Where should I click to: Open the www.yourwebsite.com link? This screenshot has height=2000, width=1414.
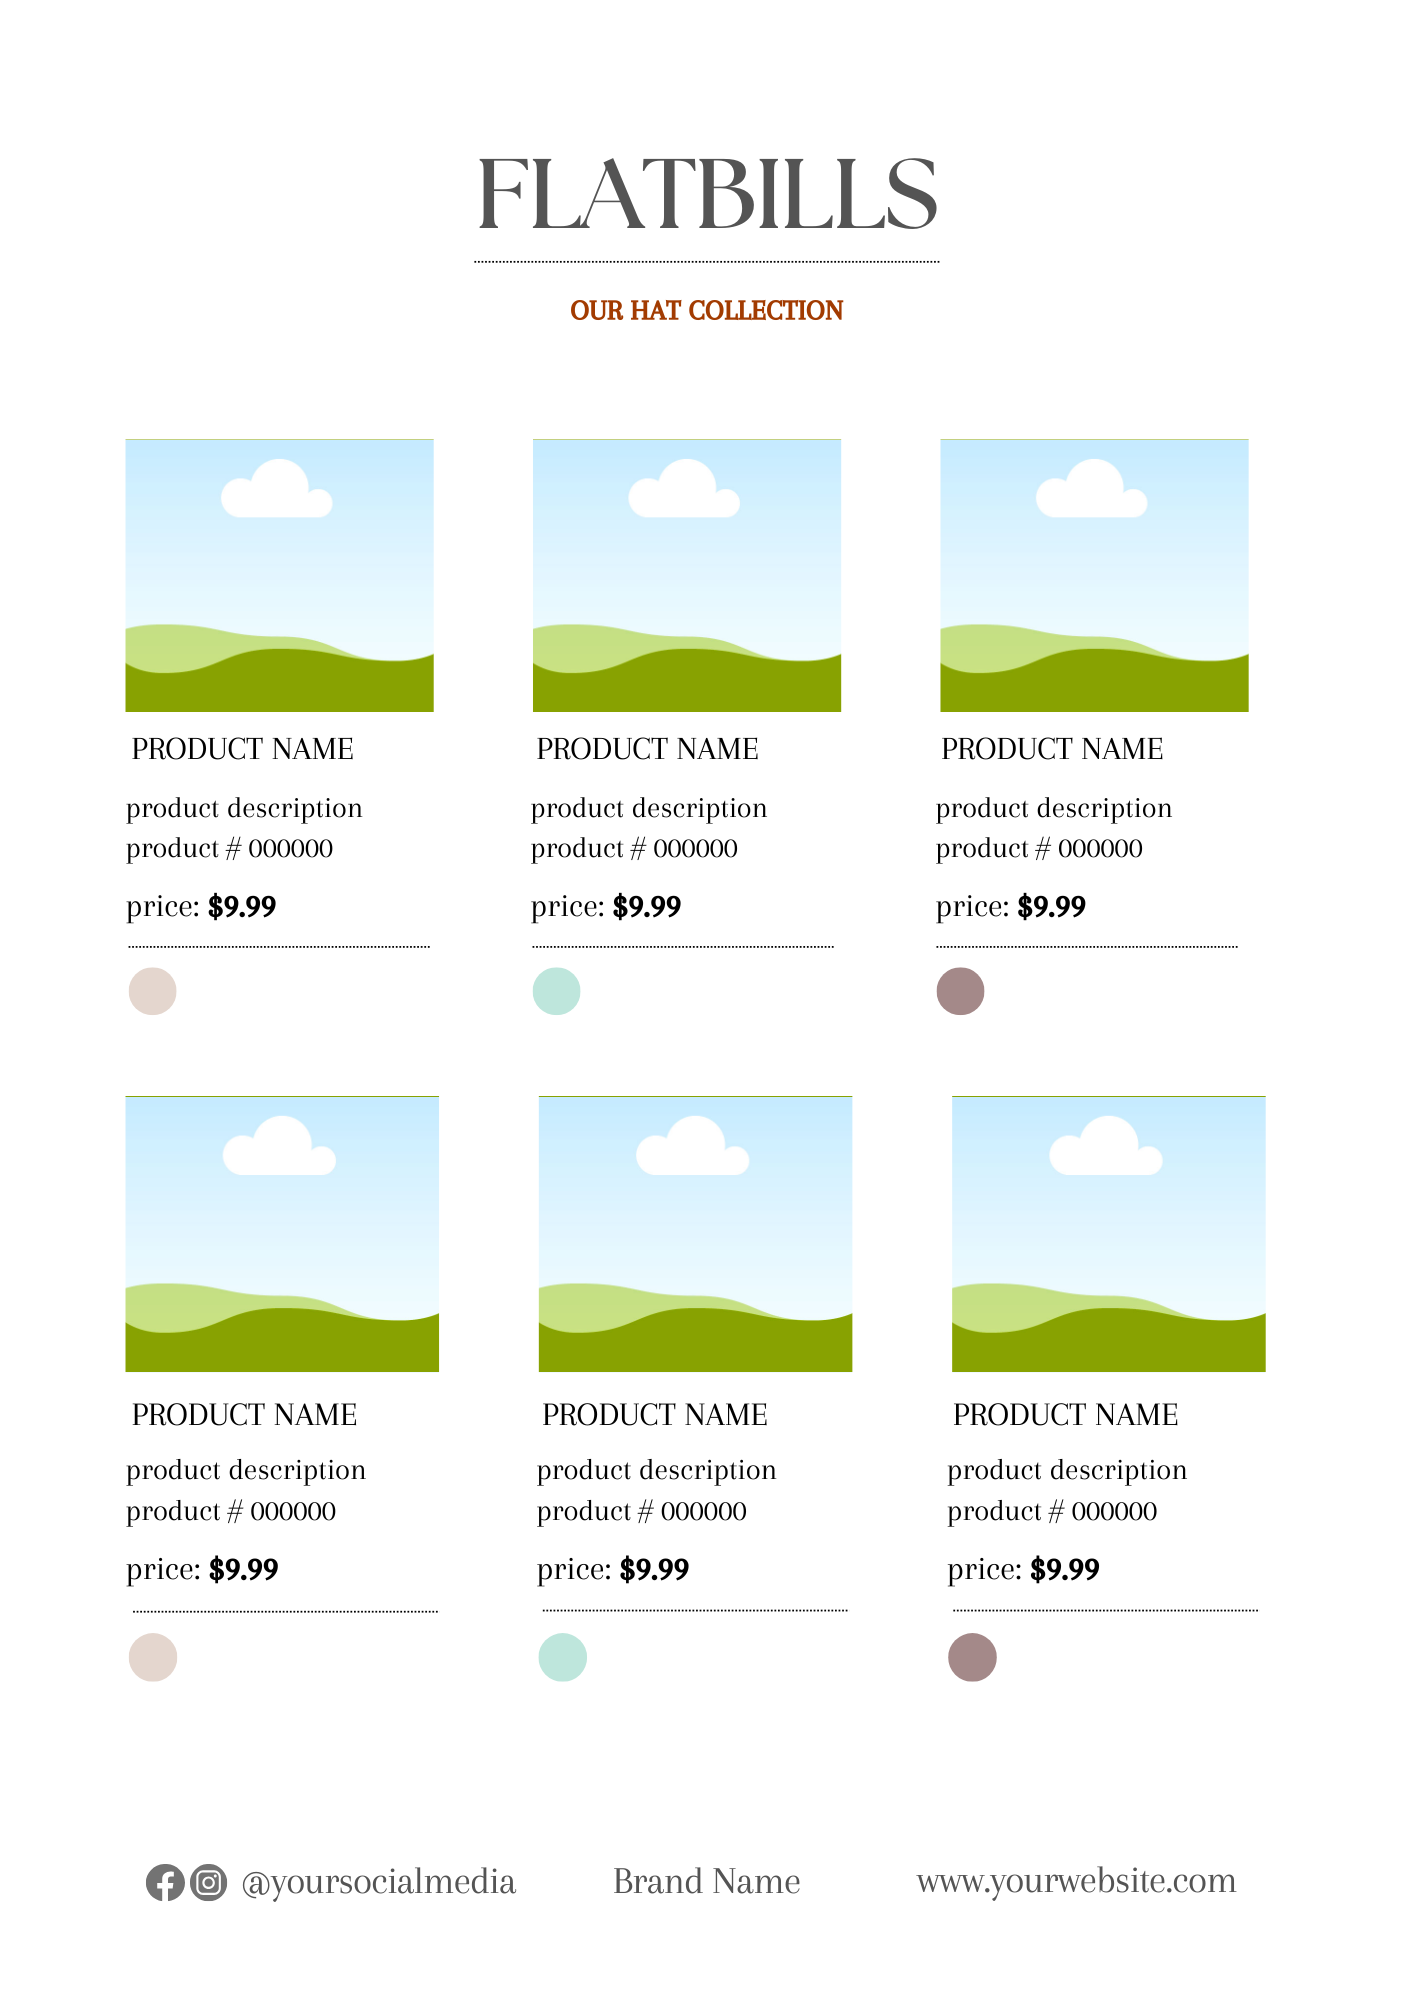point(1076,1881)
